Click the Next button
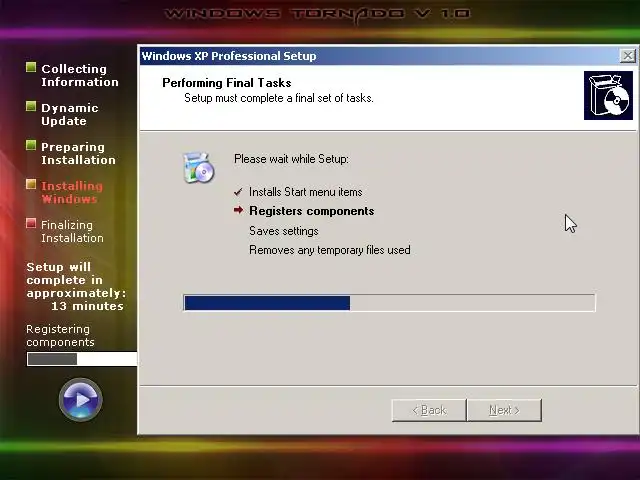Screen dimensions: 640x480 (x=504, y=410)
